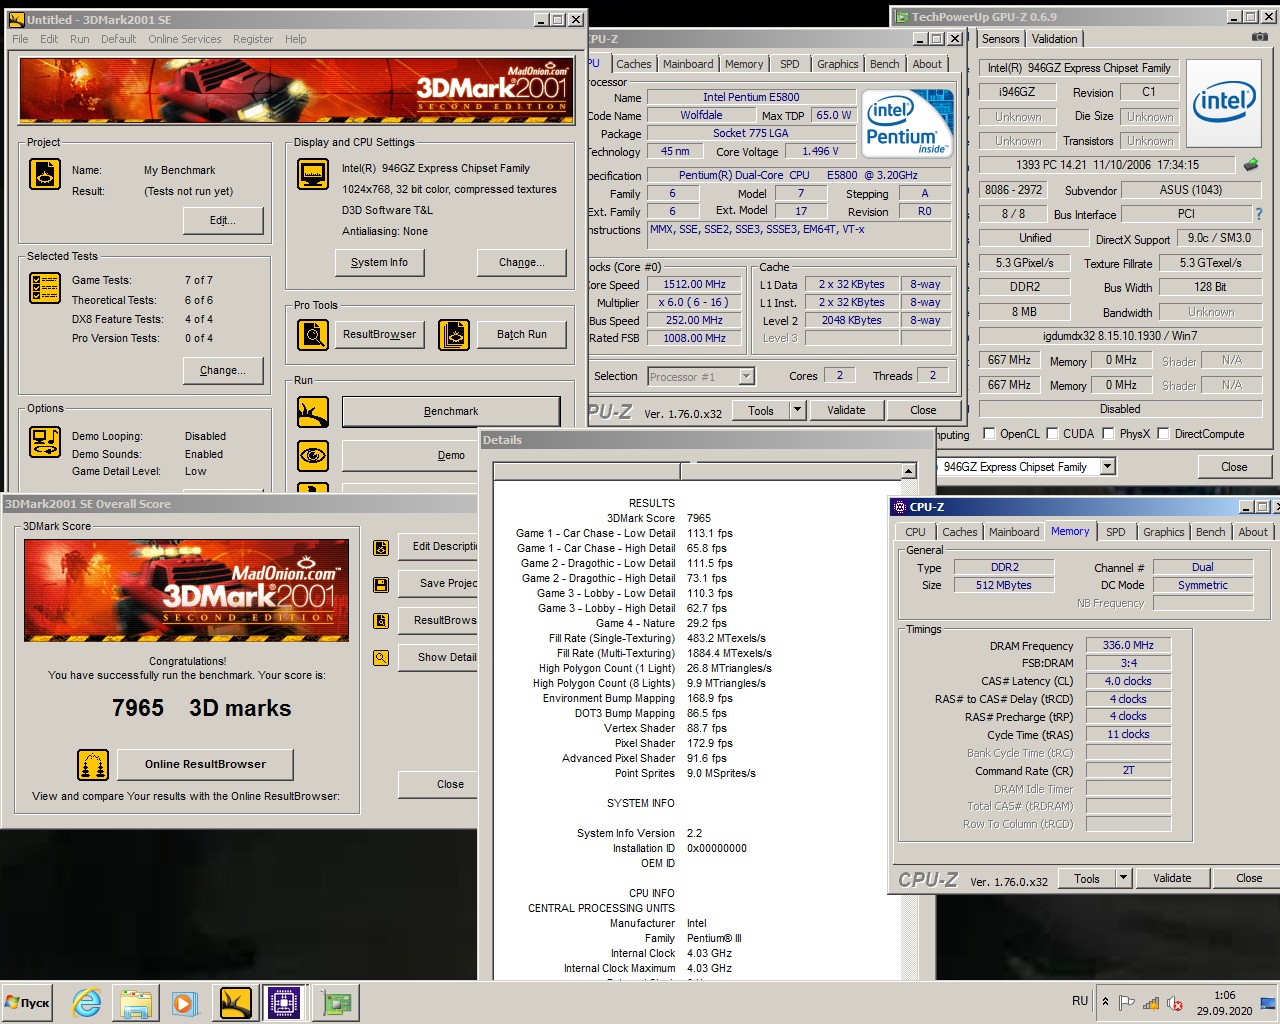Viewport: 1280px width, 1024px height.
Task: Open Tools dropdown arrow in upper CPU-Z window
Action: click(797, 410)
